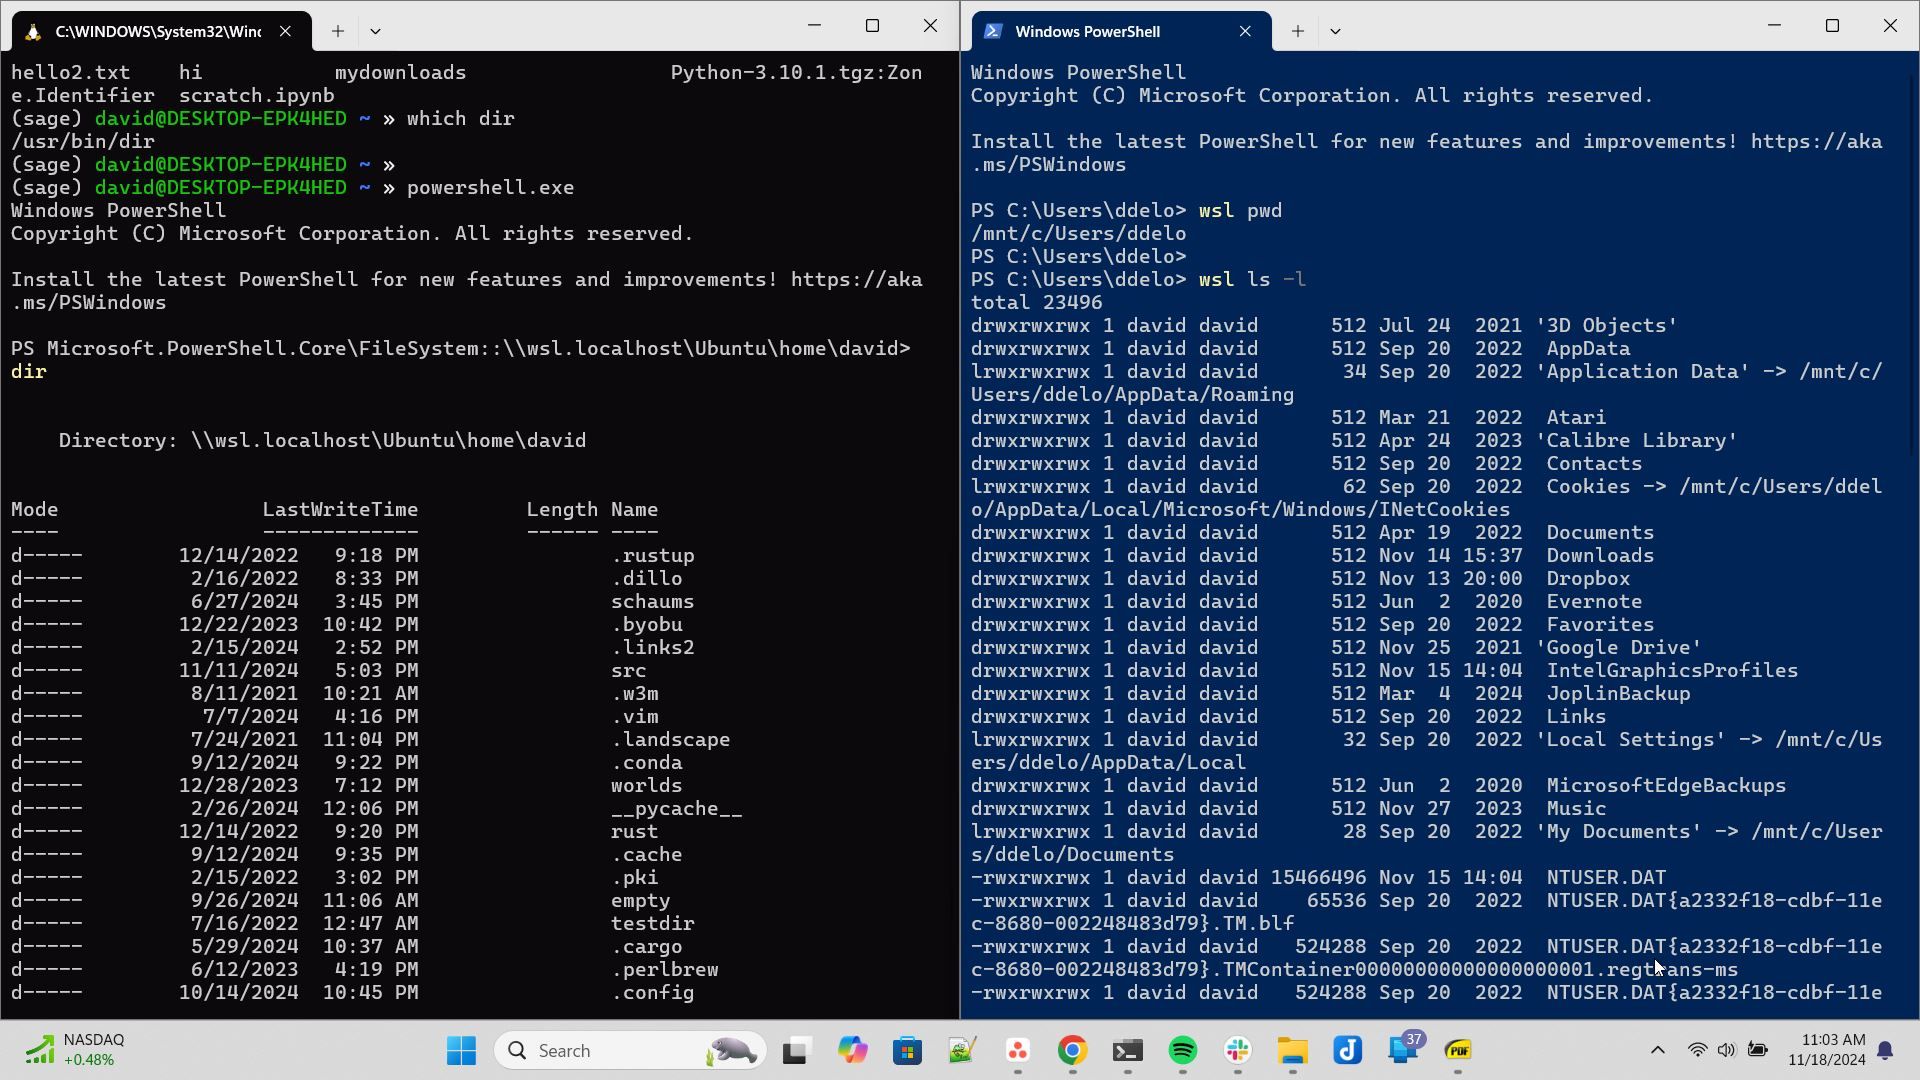Launch Google Chrome from the taskbar
Image resolution: width=1920 pixels, height=1080 pixels.
tap(1071, 1050)
